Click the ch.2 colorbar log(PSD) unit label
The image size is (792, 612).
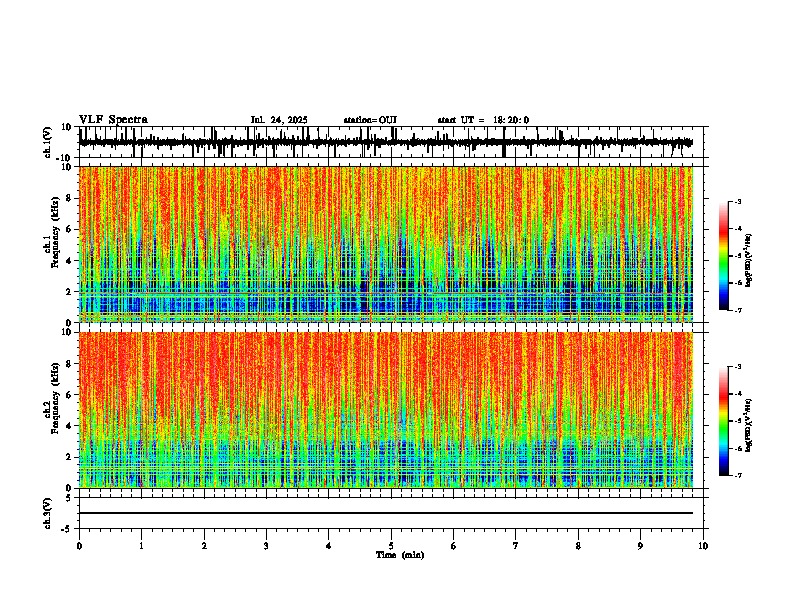pos(748,425)
